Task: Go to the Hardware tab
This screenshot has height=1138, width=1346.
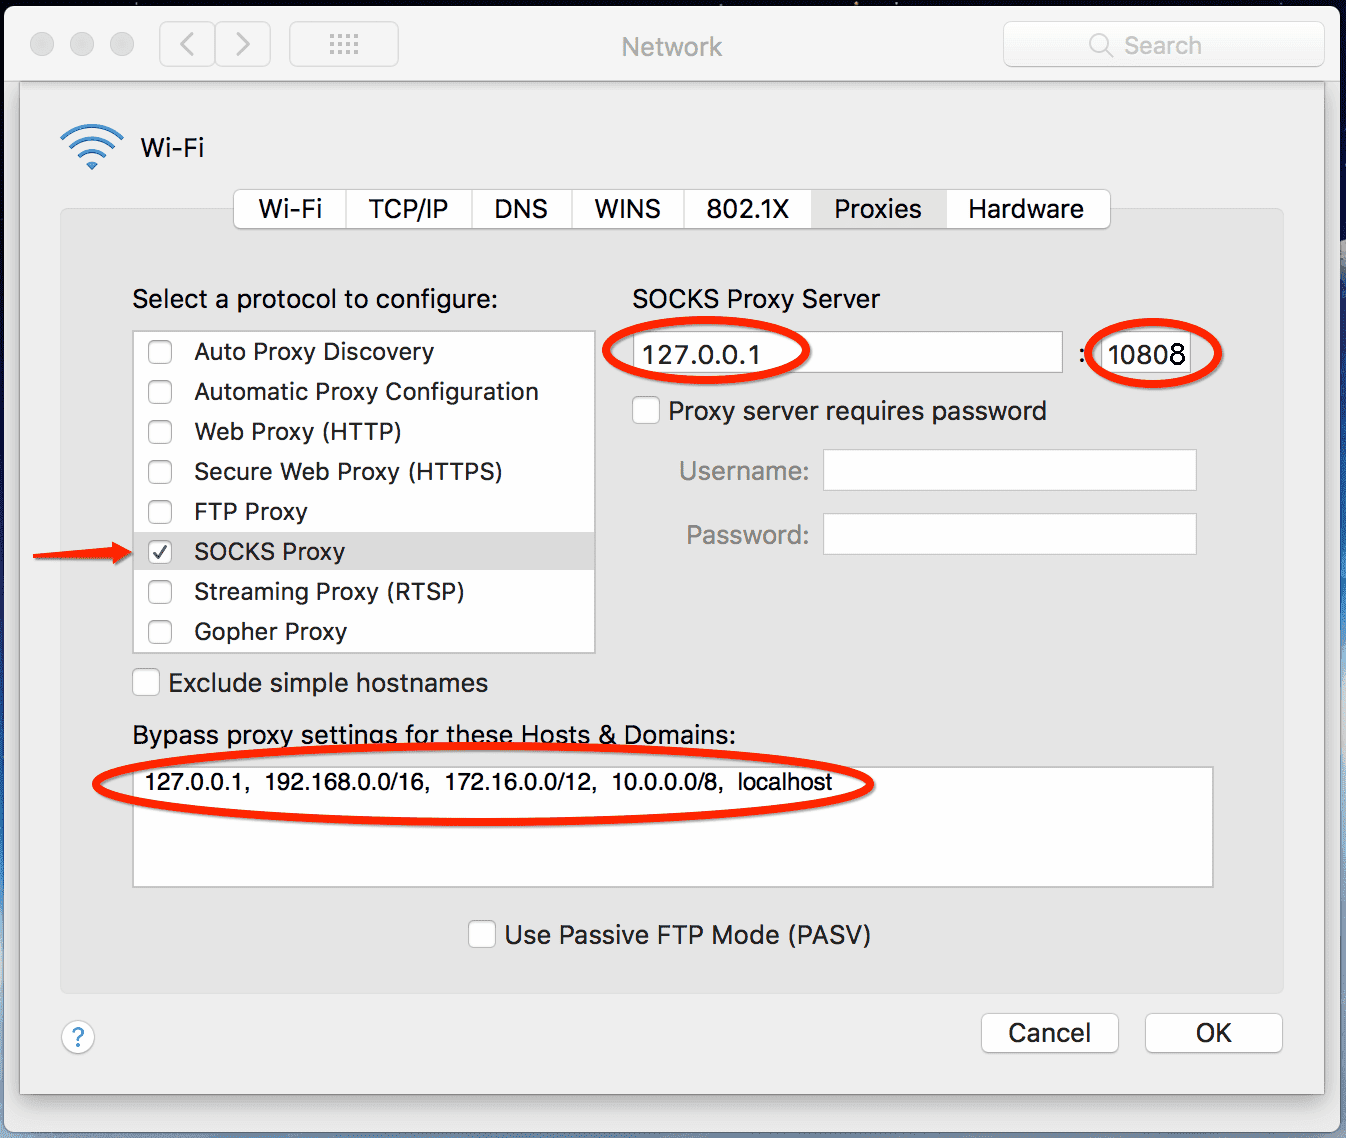Action: (1026, 209)
